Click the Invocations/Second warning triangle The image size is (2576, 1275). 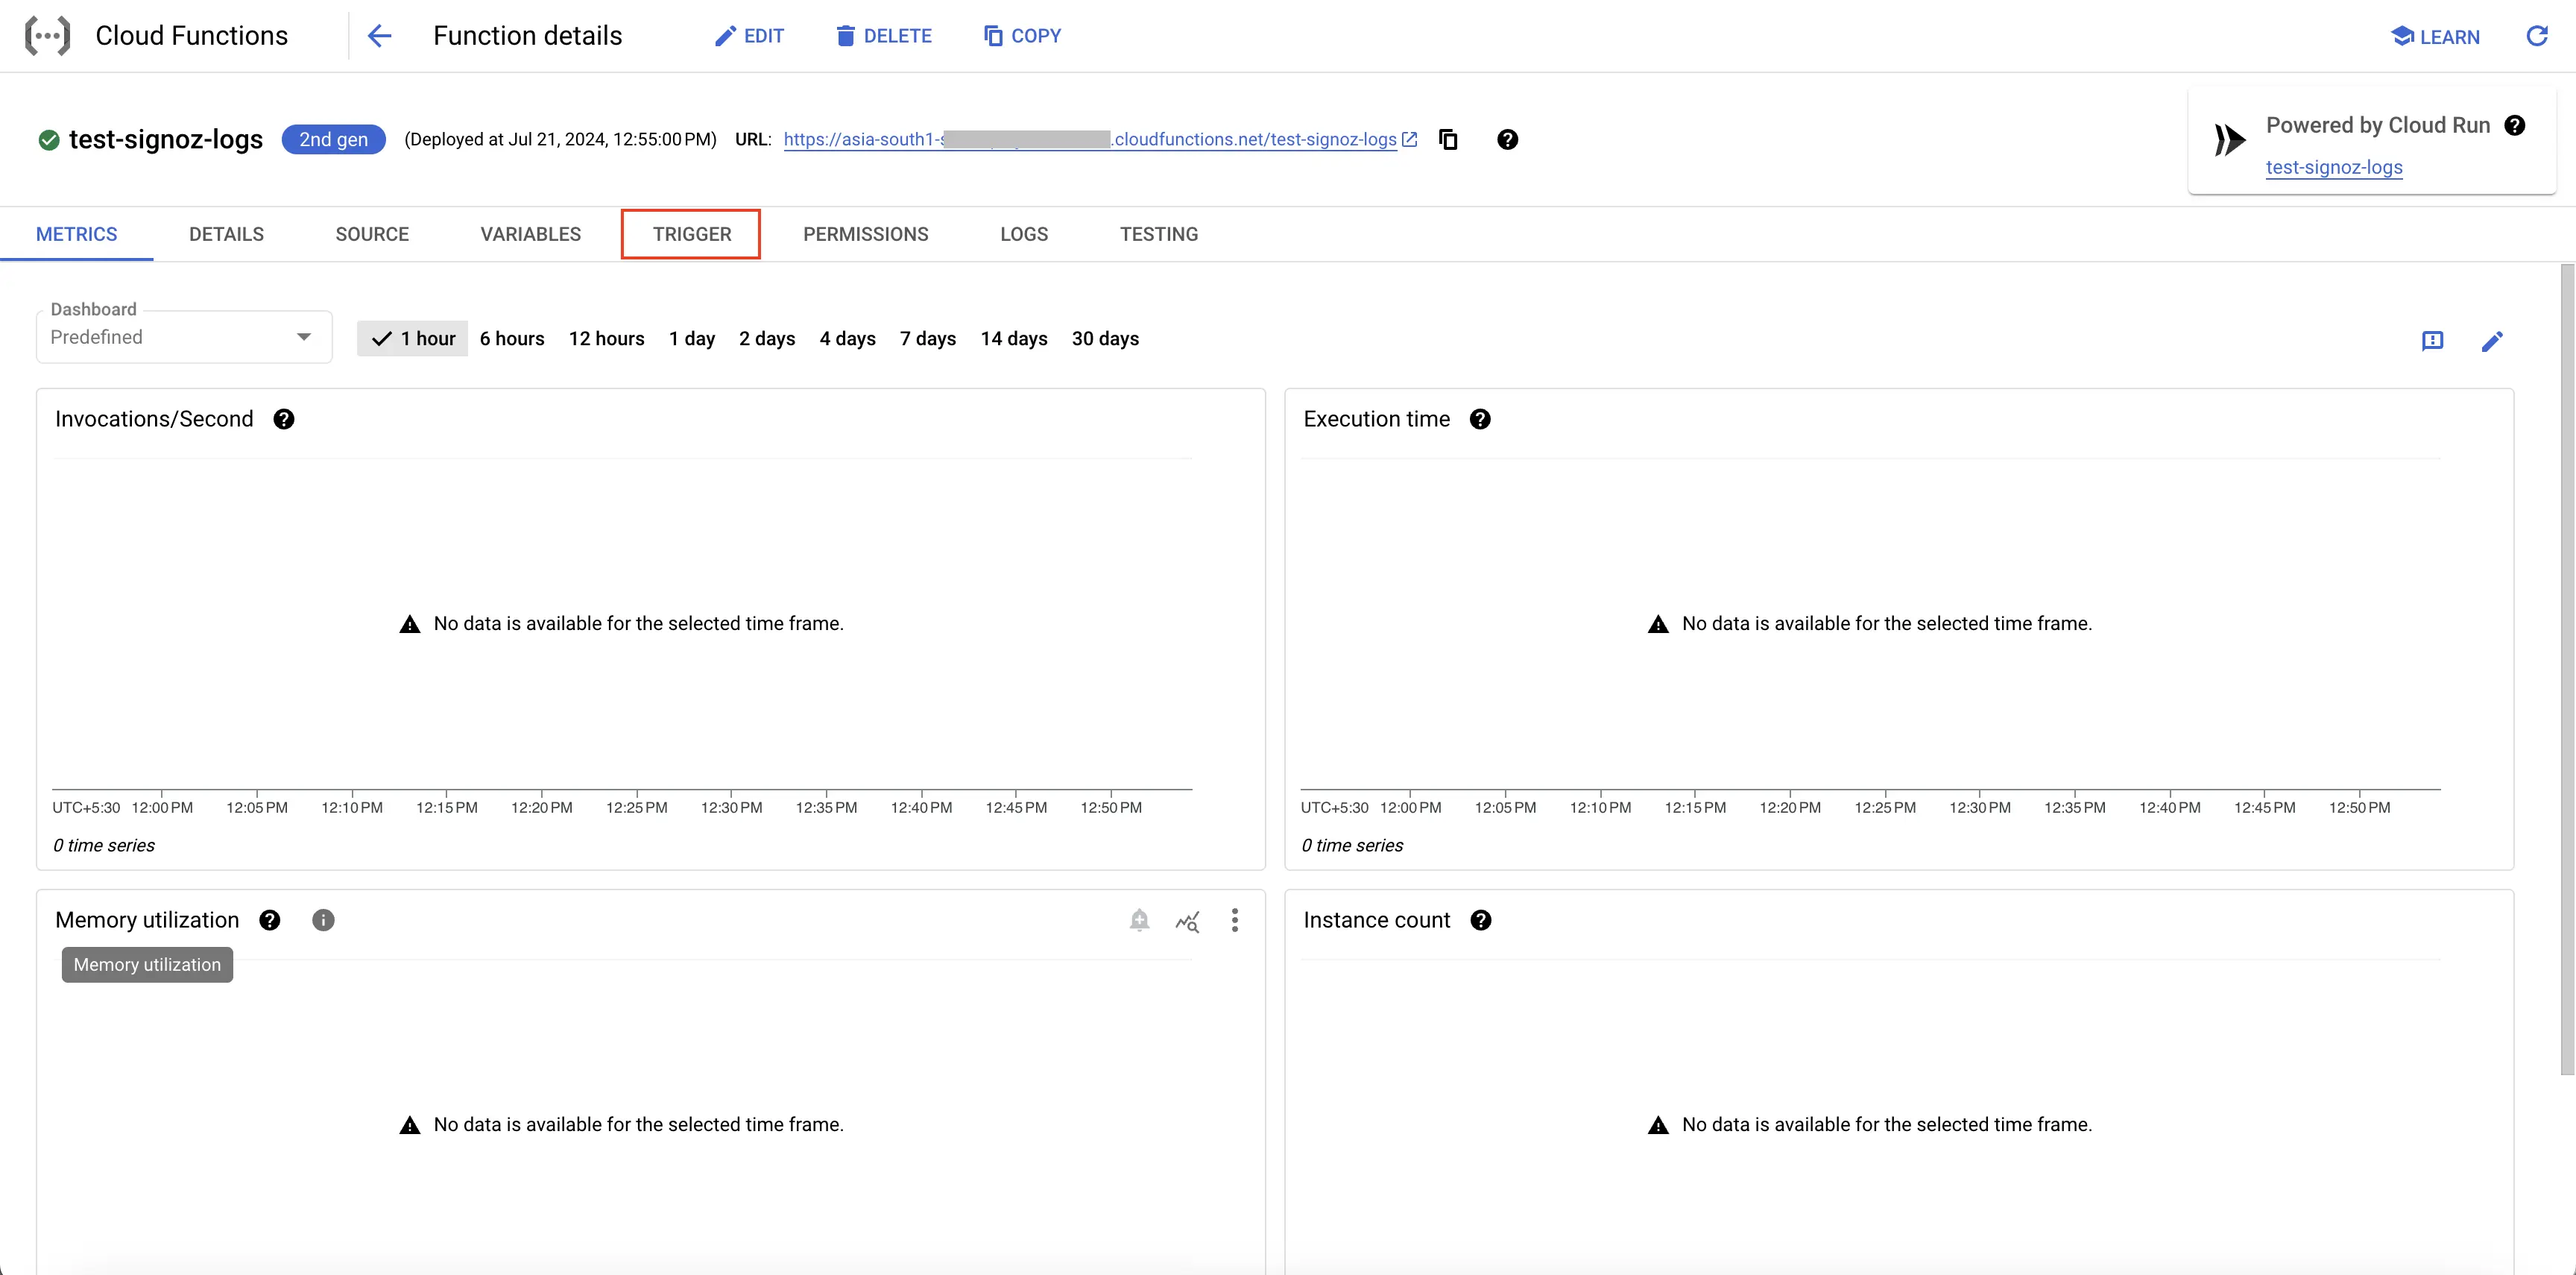point(410,624)
